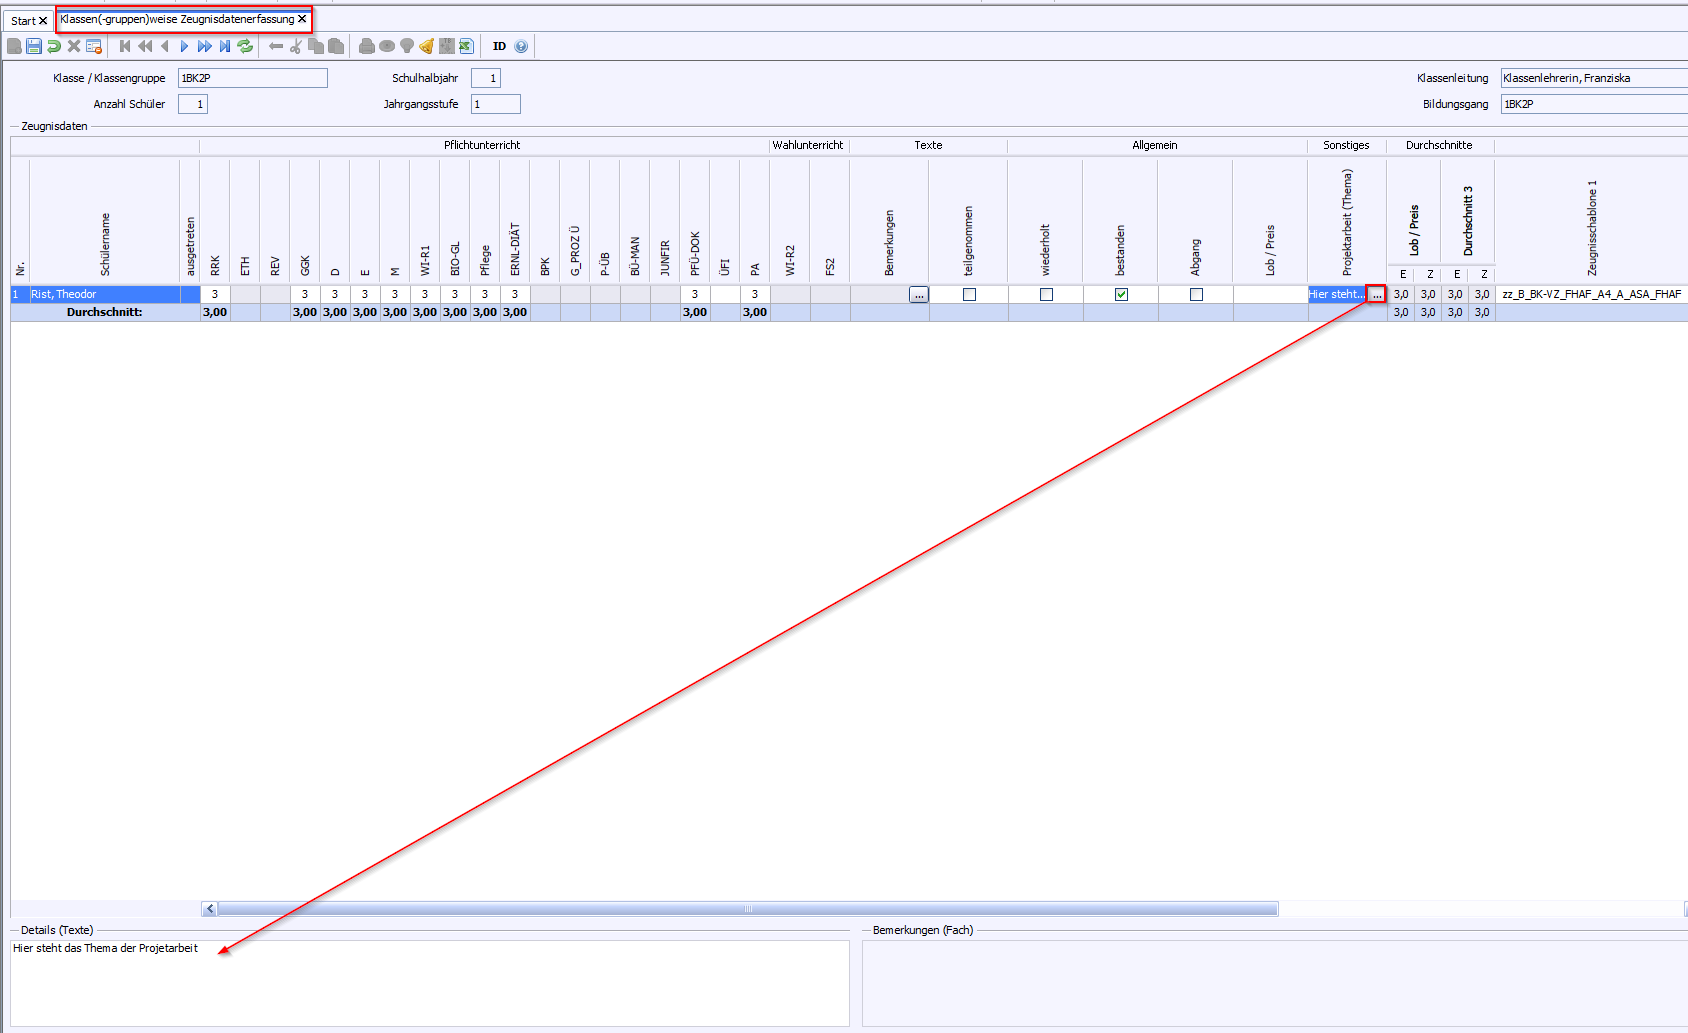Go to last record in toolbar
Screen dimensions: 1688x1033
point(225,46)
